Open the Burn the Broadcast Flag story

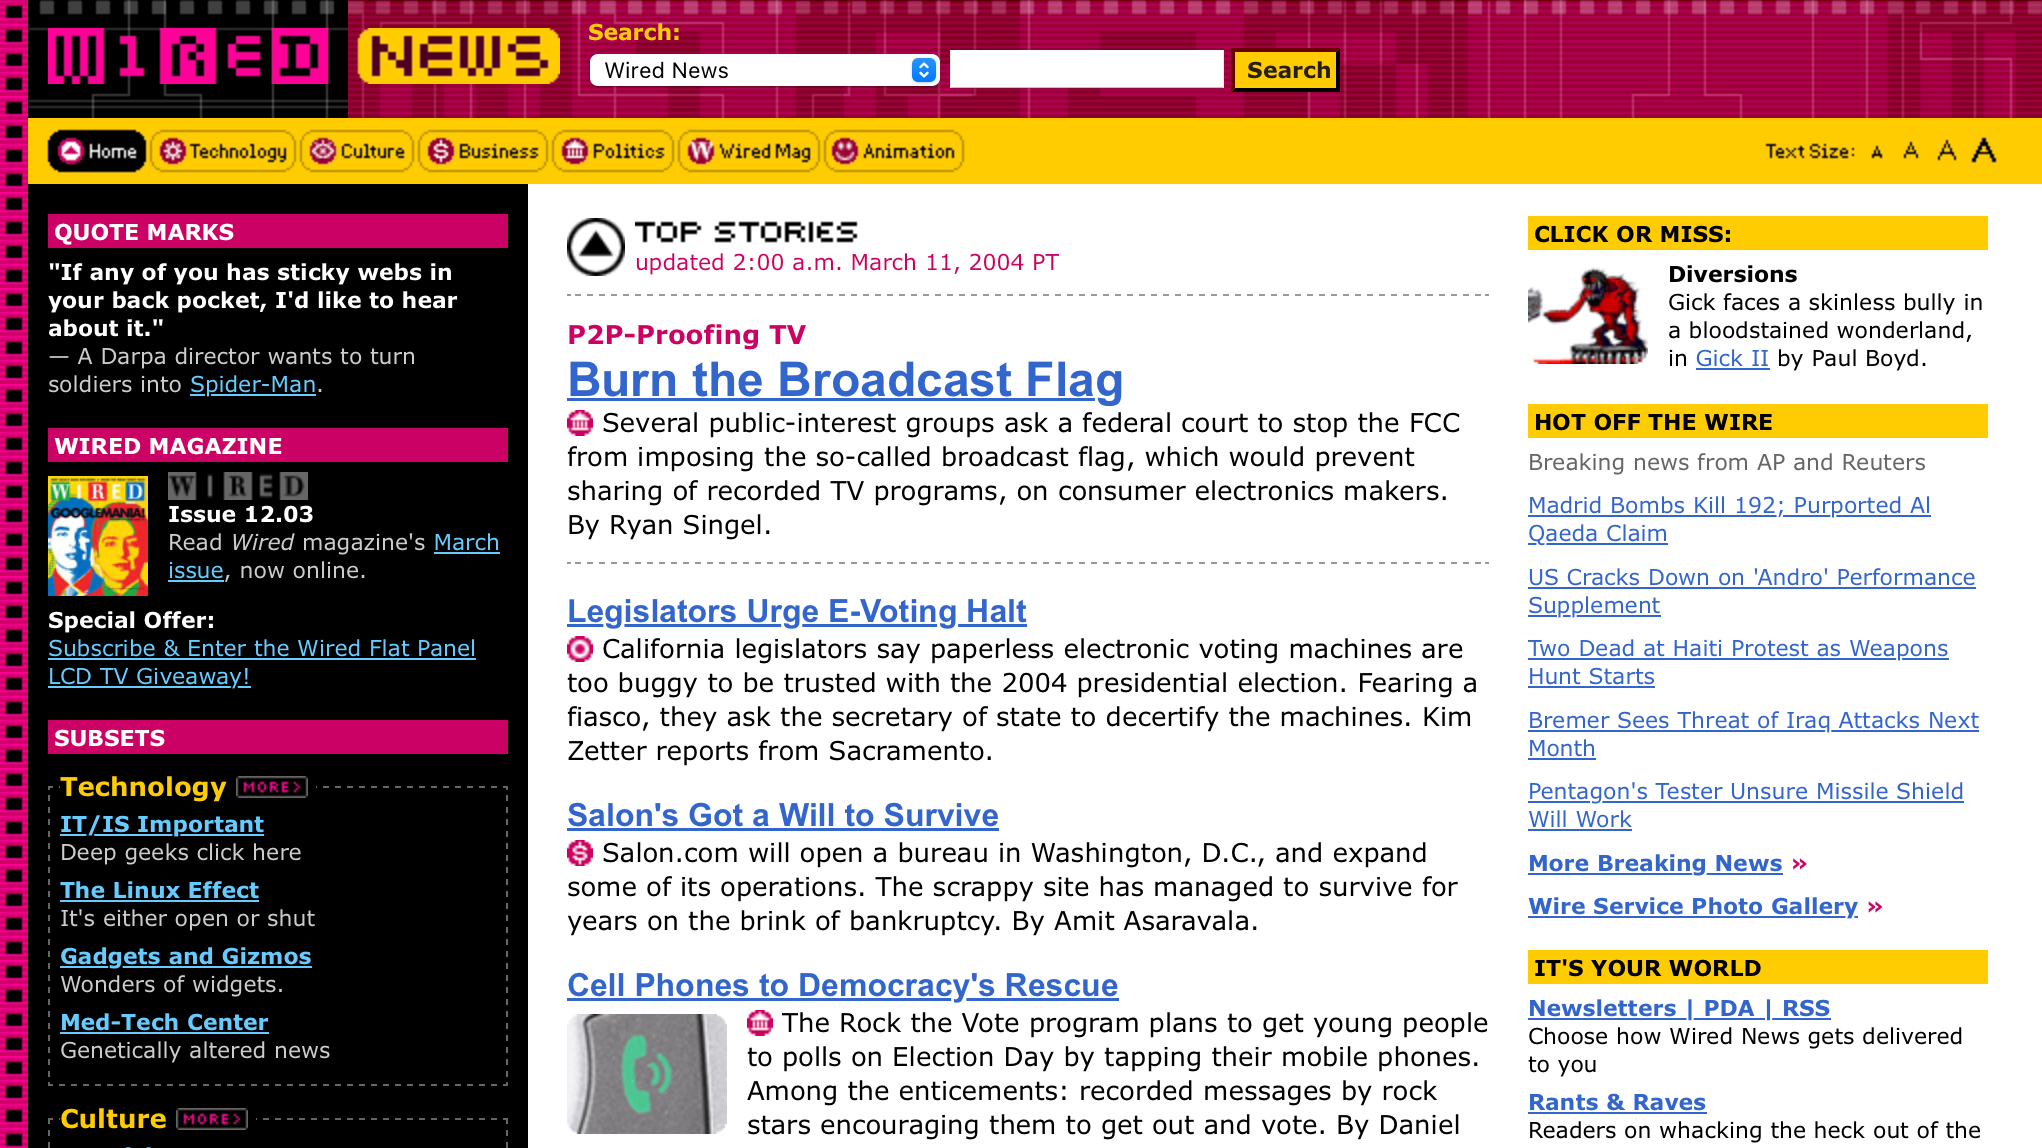[x=845, y=380]
